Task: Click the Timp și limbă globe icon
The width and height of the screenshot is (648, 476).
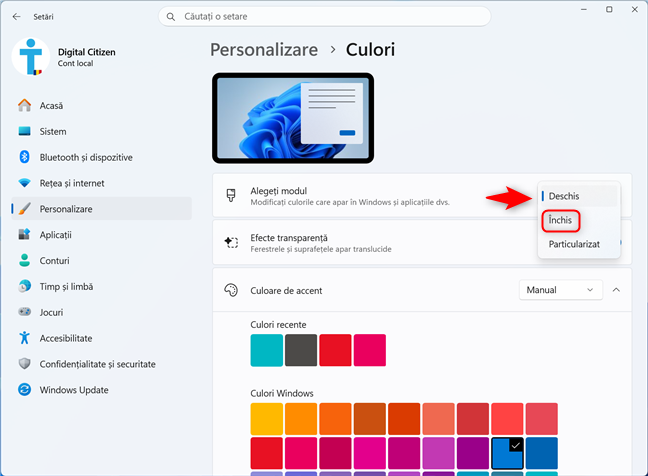Action: [x=24, y=286]
